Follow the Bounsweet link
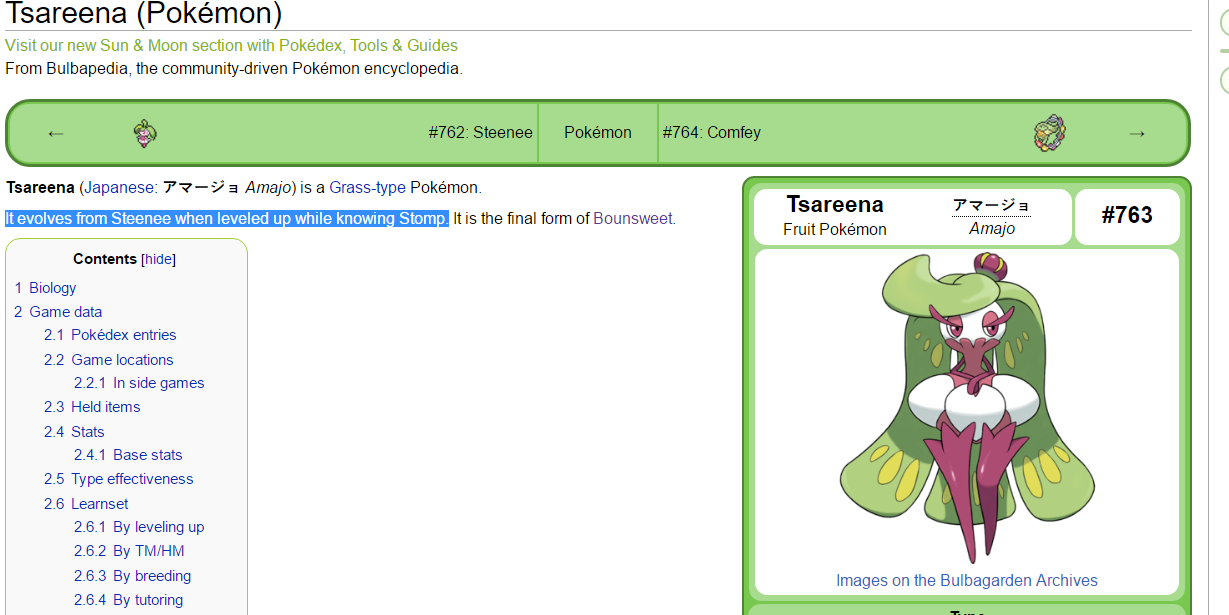 [632, 218]
